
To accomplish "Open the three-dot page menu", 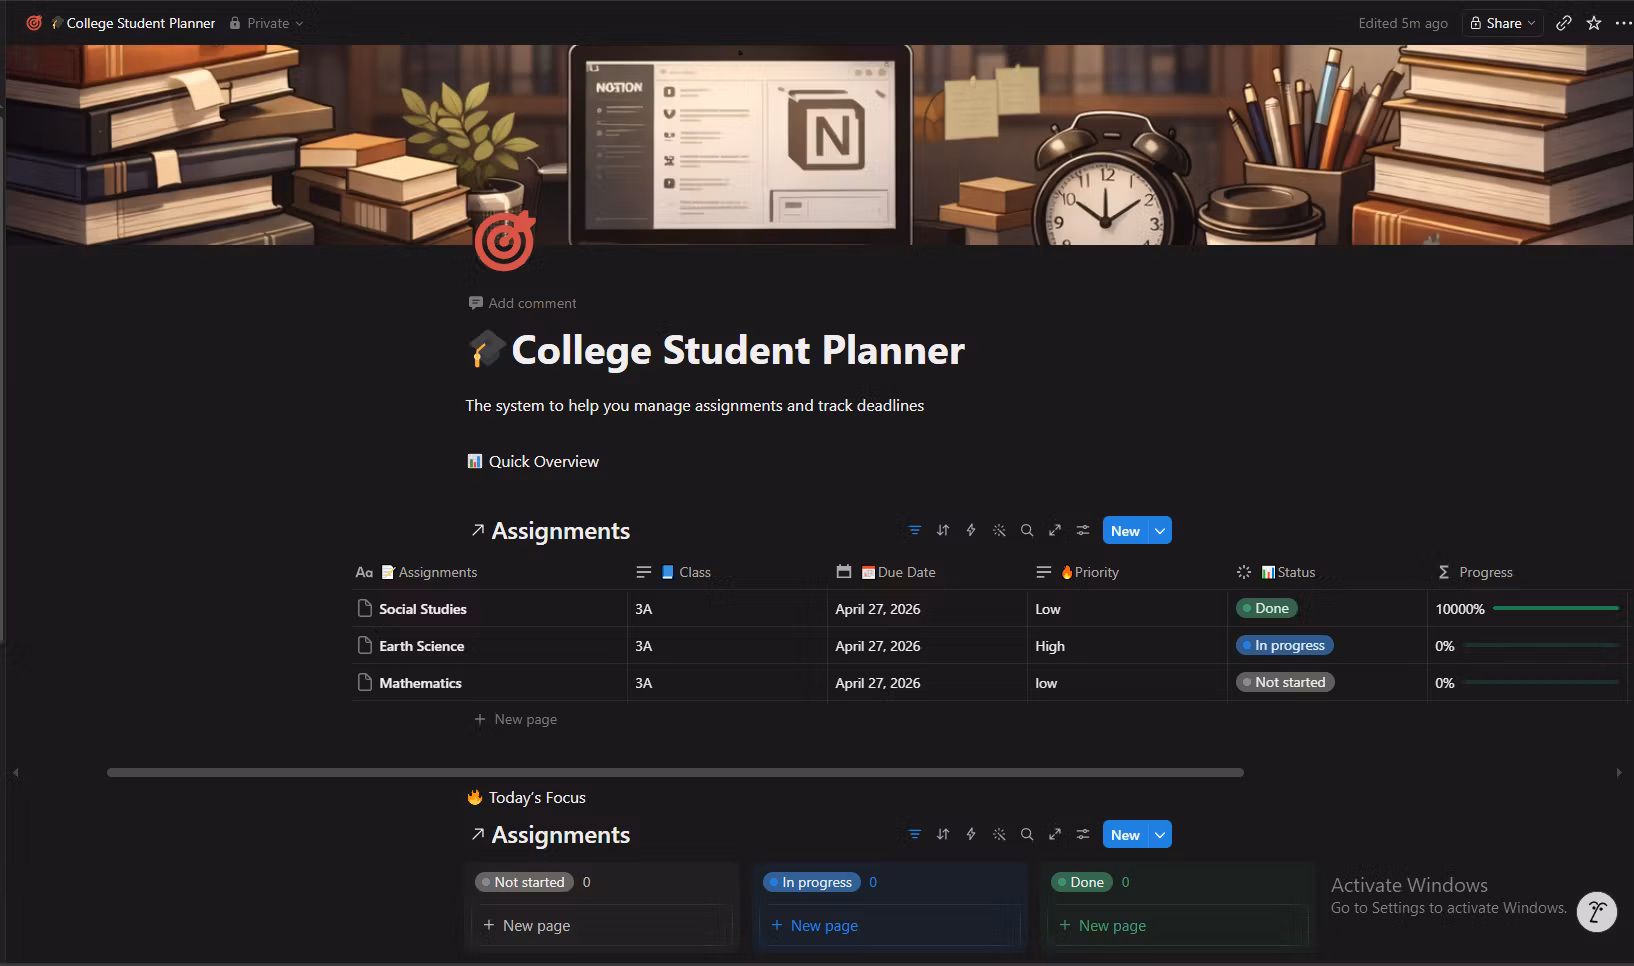I will [1622, 23].
